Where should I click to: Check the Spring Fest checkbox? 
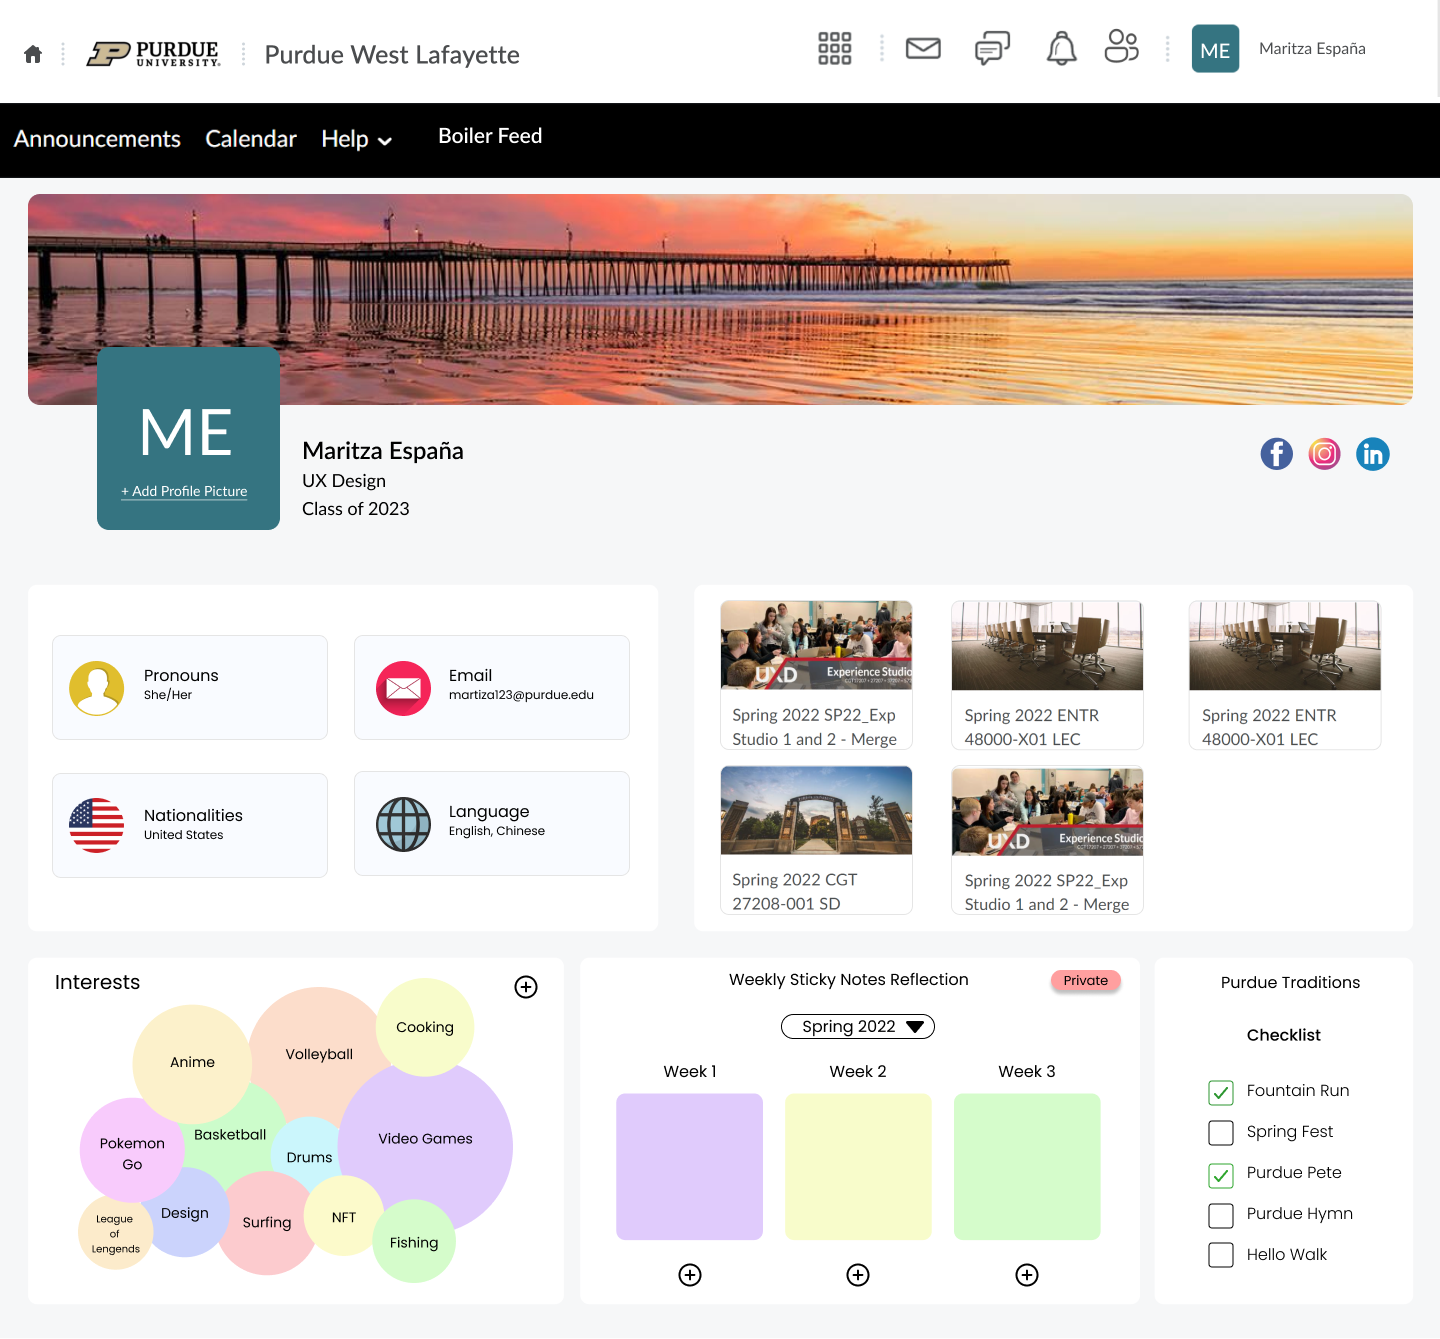(x=1221, y=1133)
